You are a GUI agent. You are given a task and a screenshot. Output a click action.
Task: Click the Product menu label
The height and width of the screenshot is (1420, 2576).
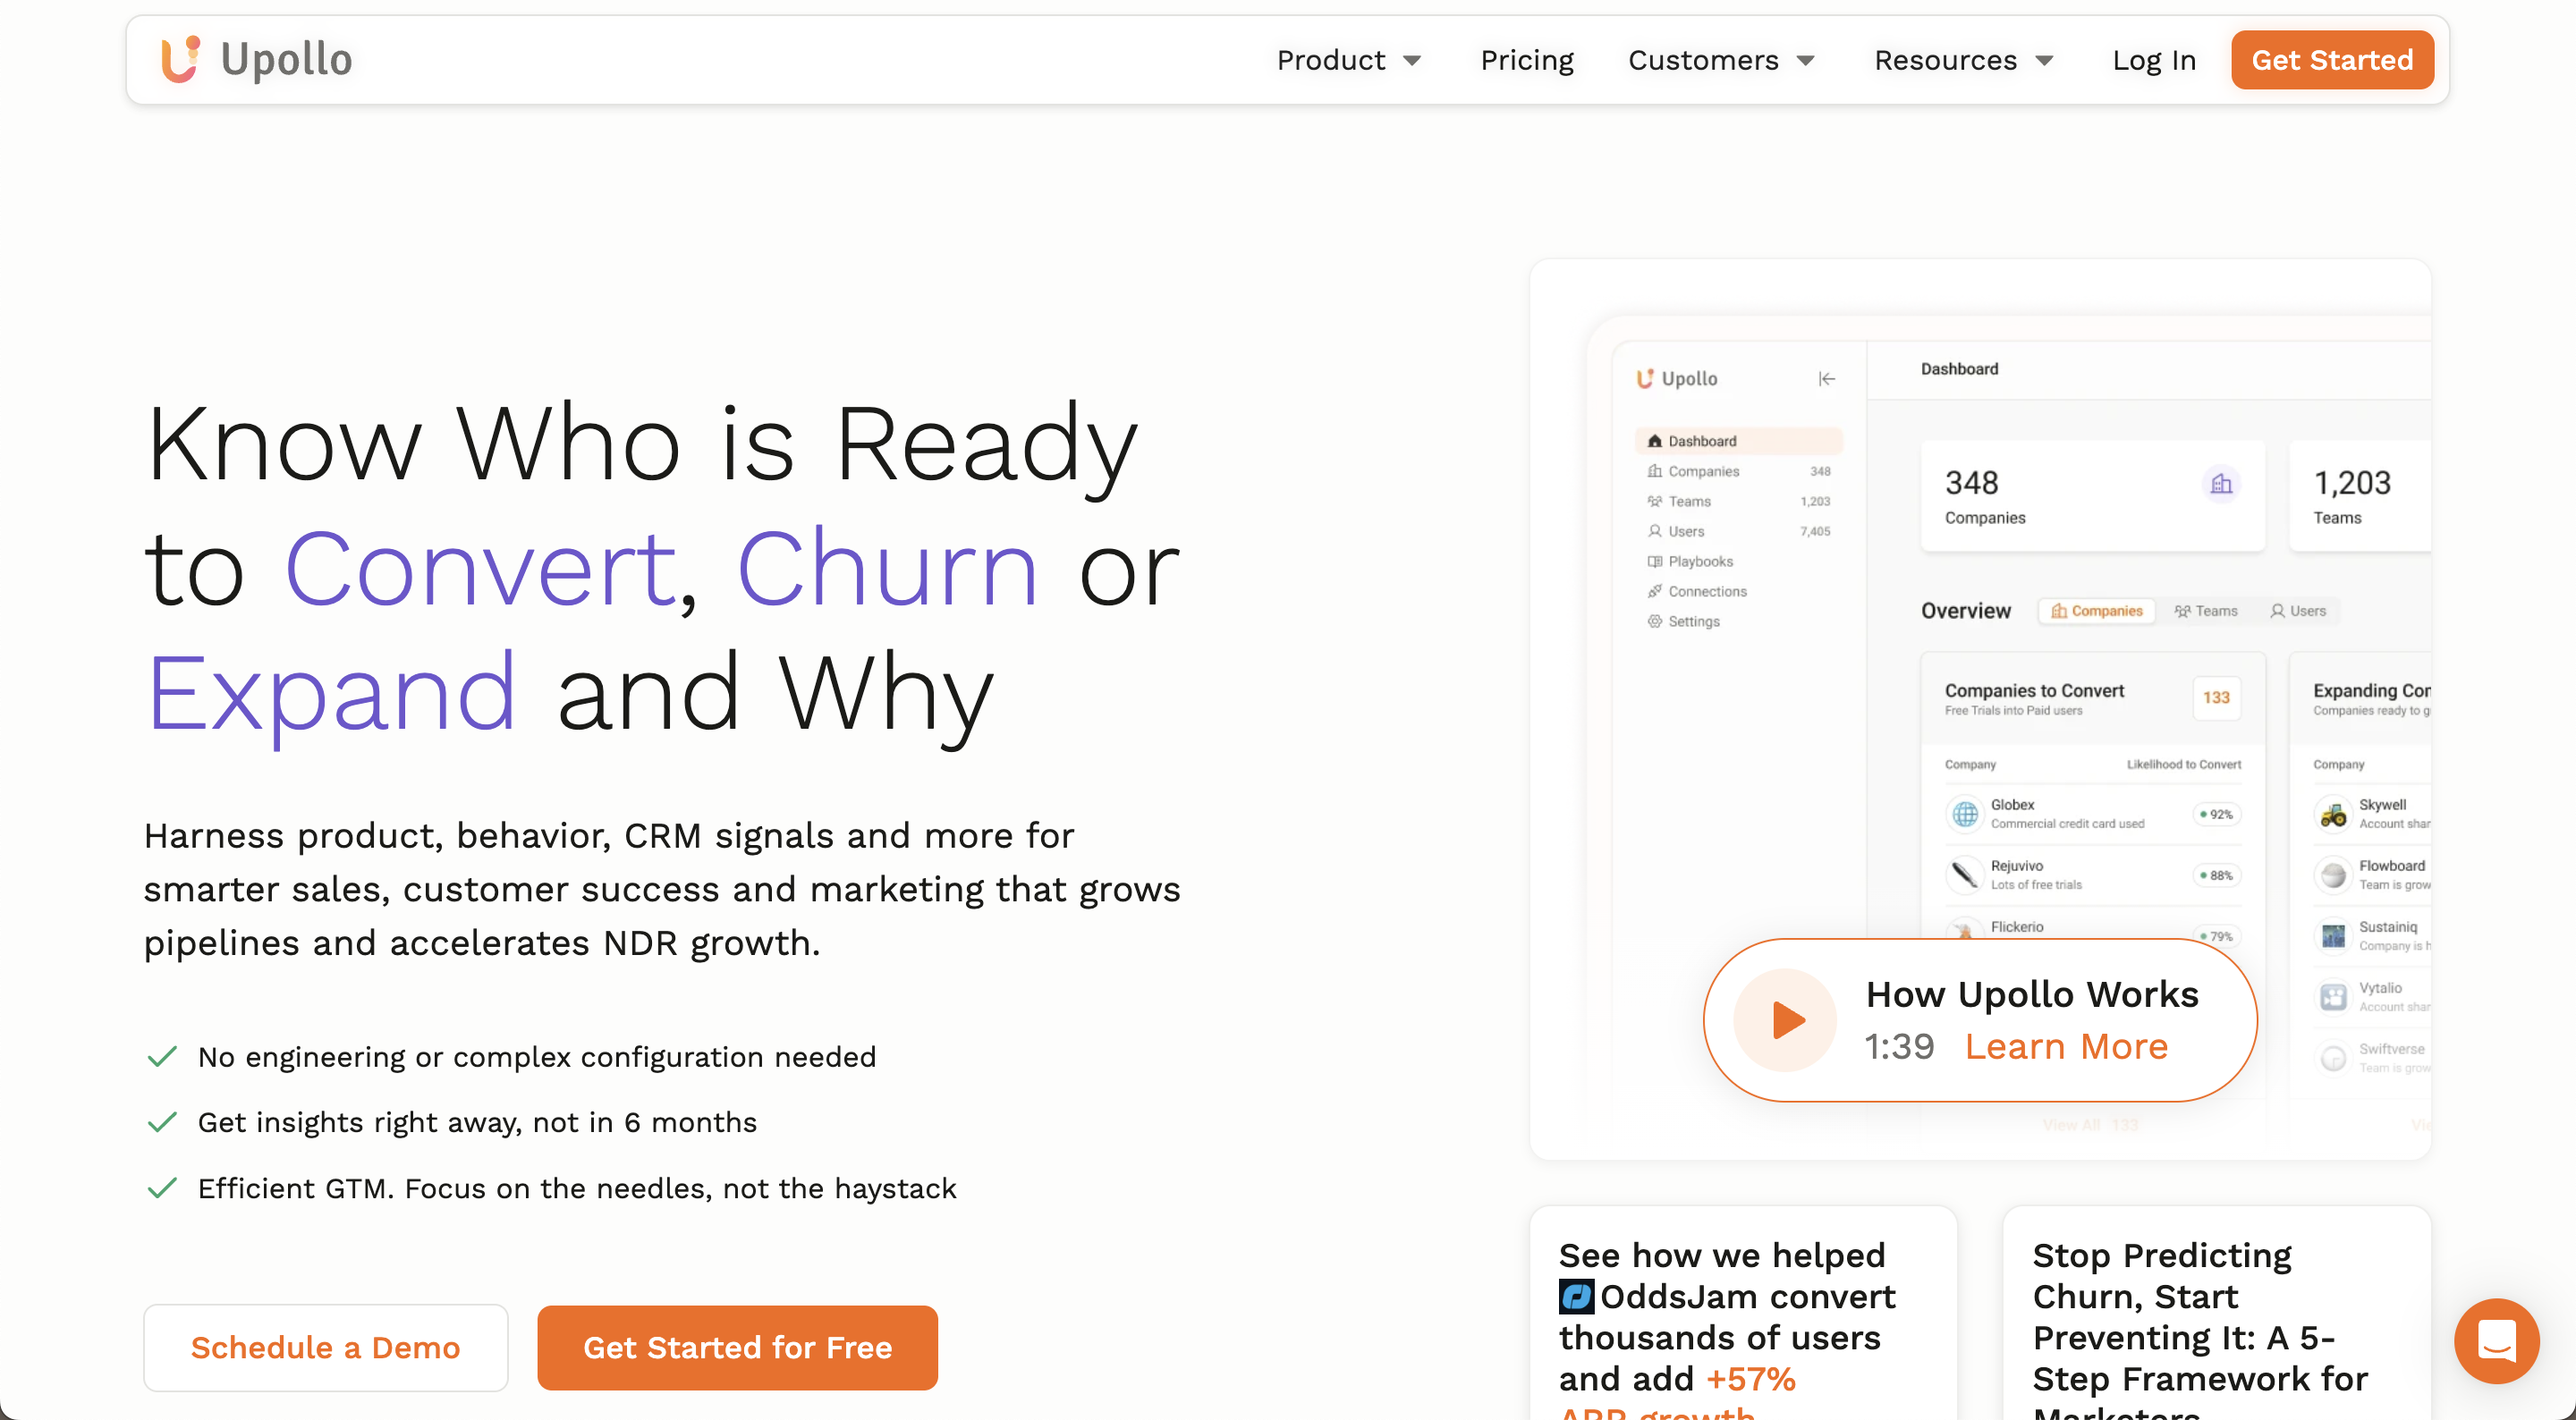point(1331,60)
